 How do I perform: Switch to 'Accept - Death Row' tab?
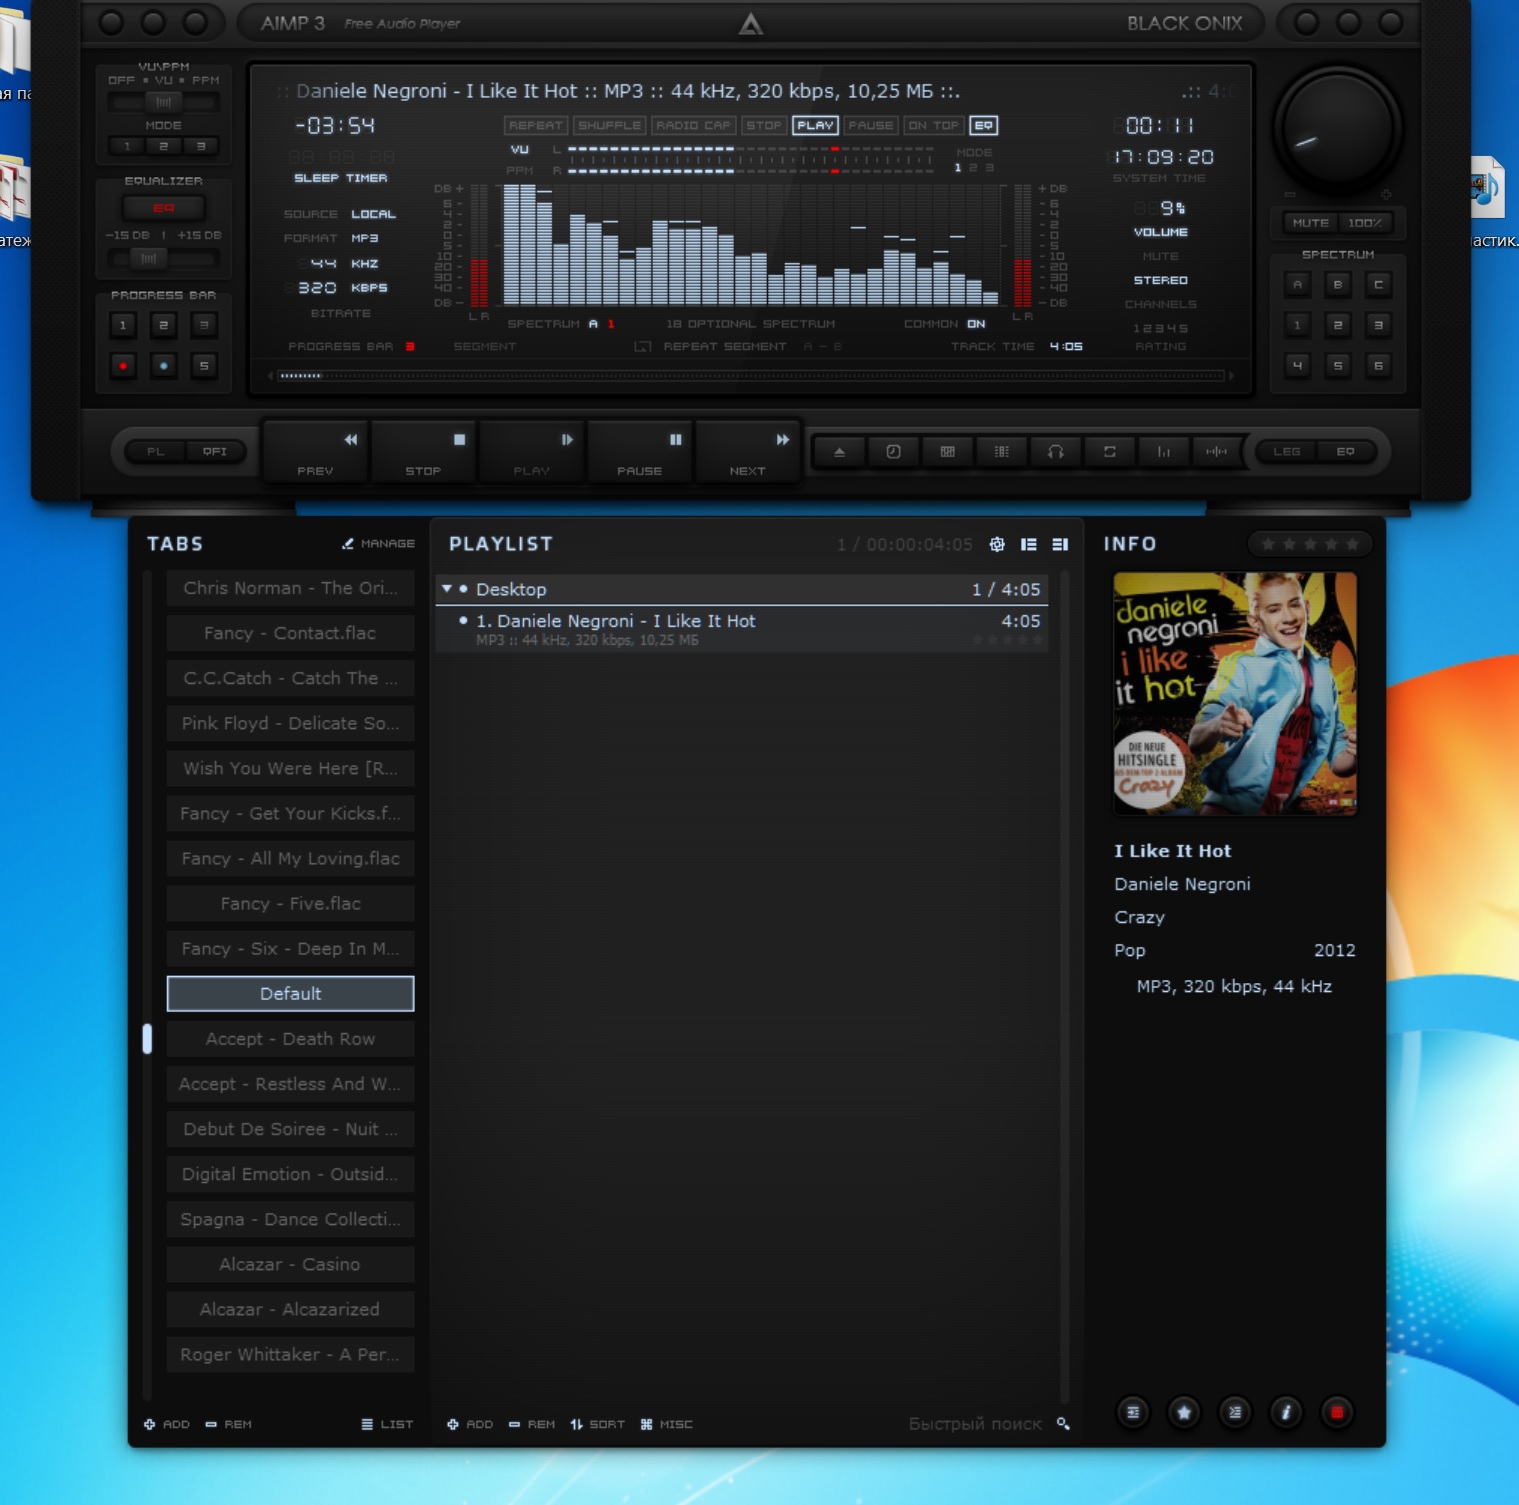point(290,1039)
